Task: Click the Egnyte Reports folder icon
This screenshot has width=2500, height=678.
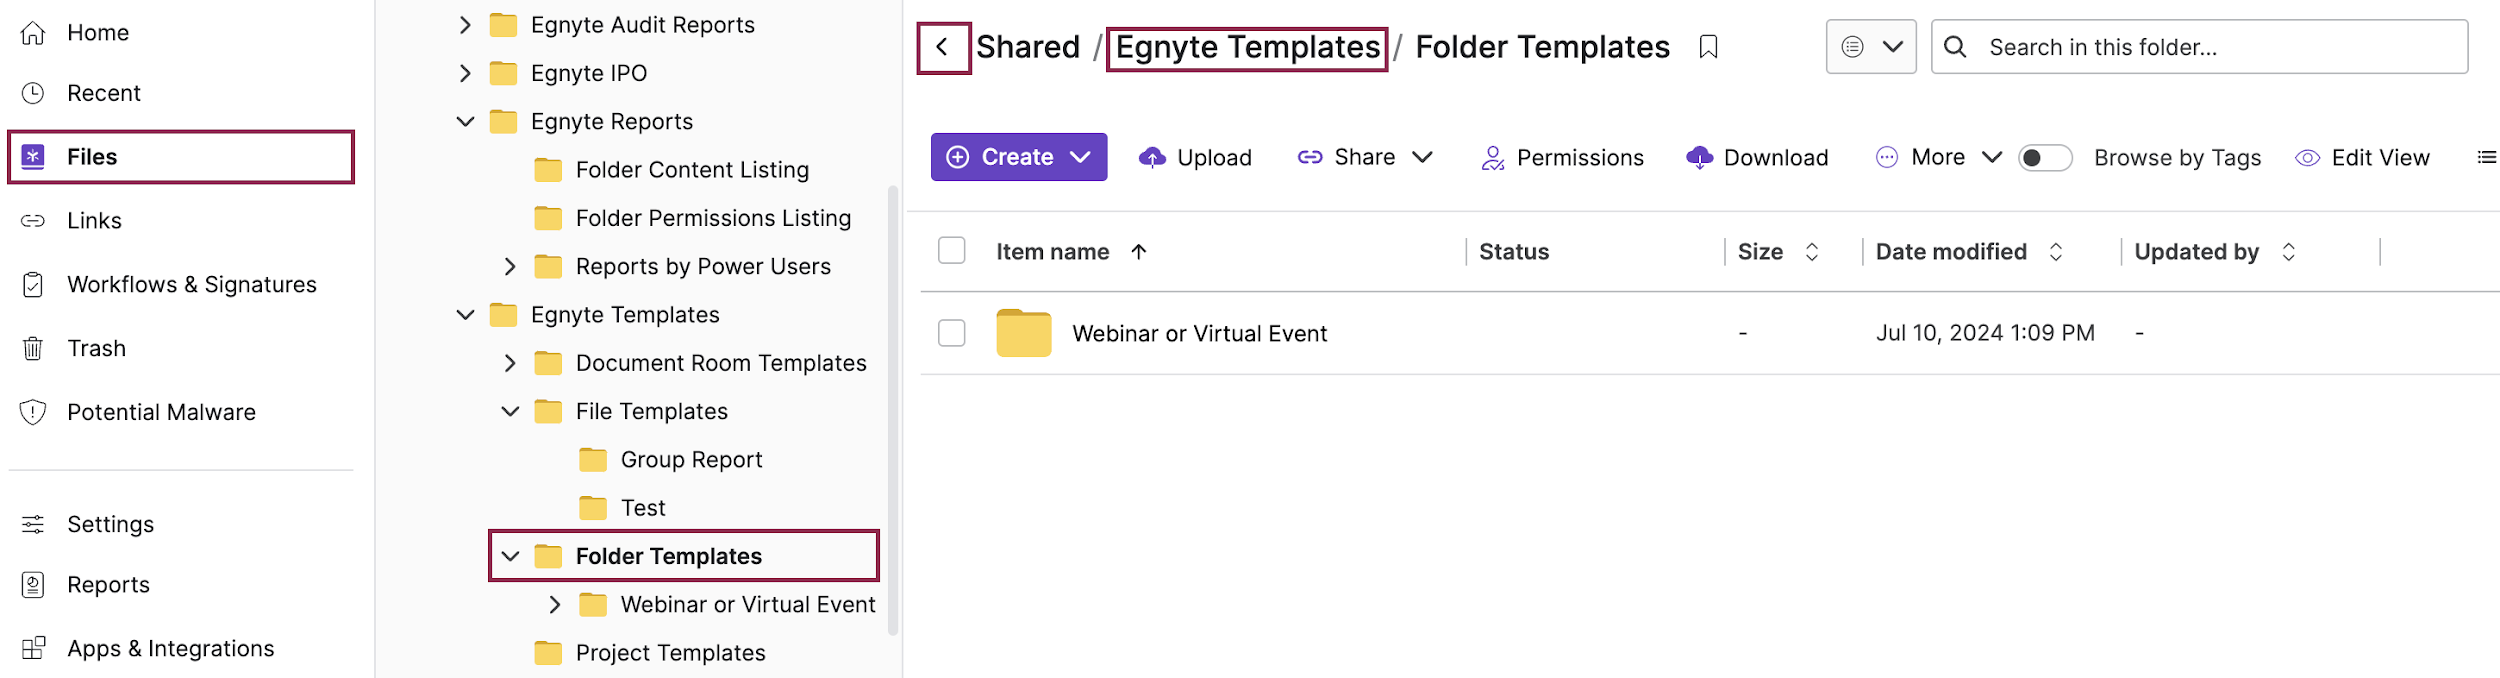Action: point(503,122)
